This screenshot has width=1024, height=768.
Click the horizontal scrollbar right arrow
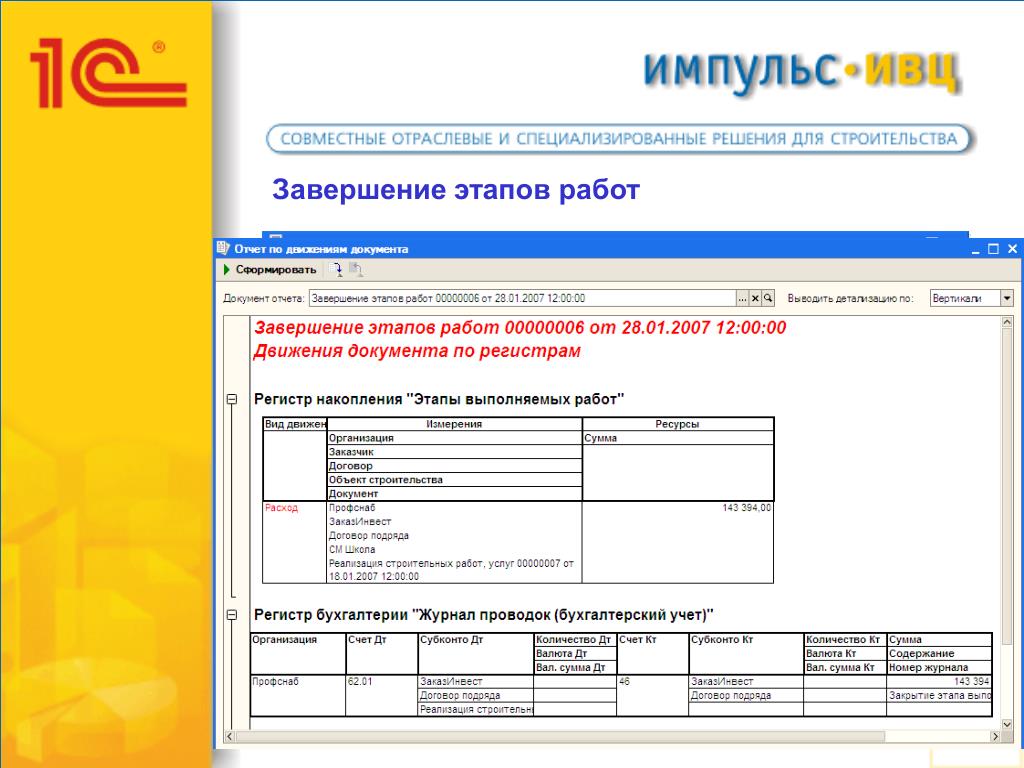coord(995,736)
